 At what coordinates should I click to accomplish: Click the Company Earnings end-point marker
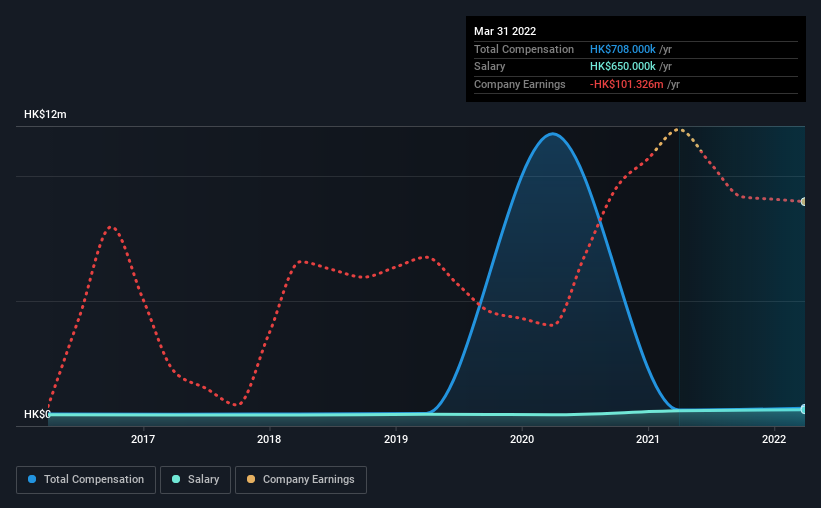tap(804, 202)
